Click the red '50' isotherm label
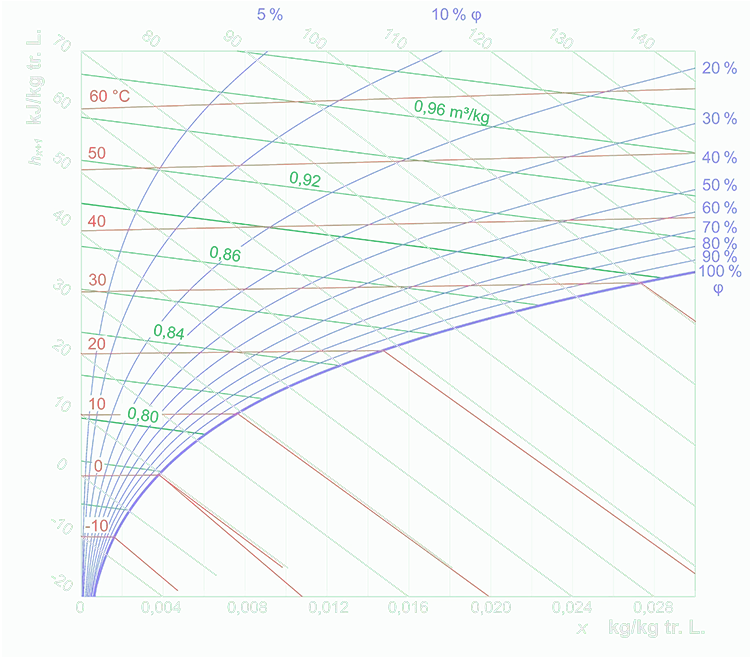750x660 pixels. (97, 153)
